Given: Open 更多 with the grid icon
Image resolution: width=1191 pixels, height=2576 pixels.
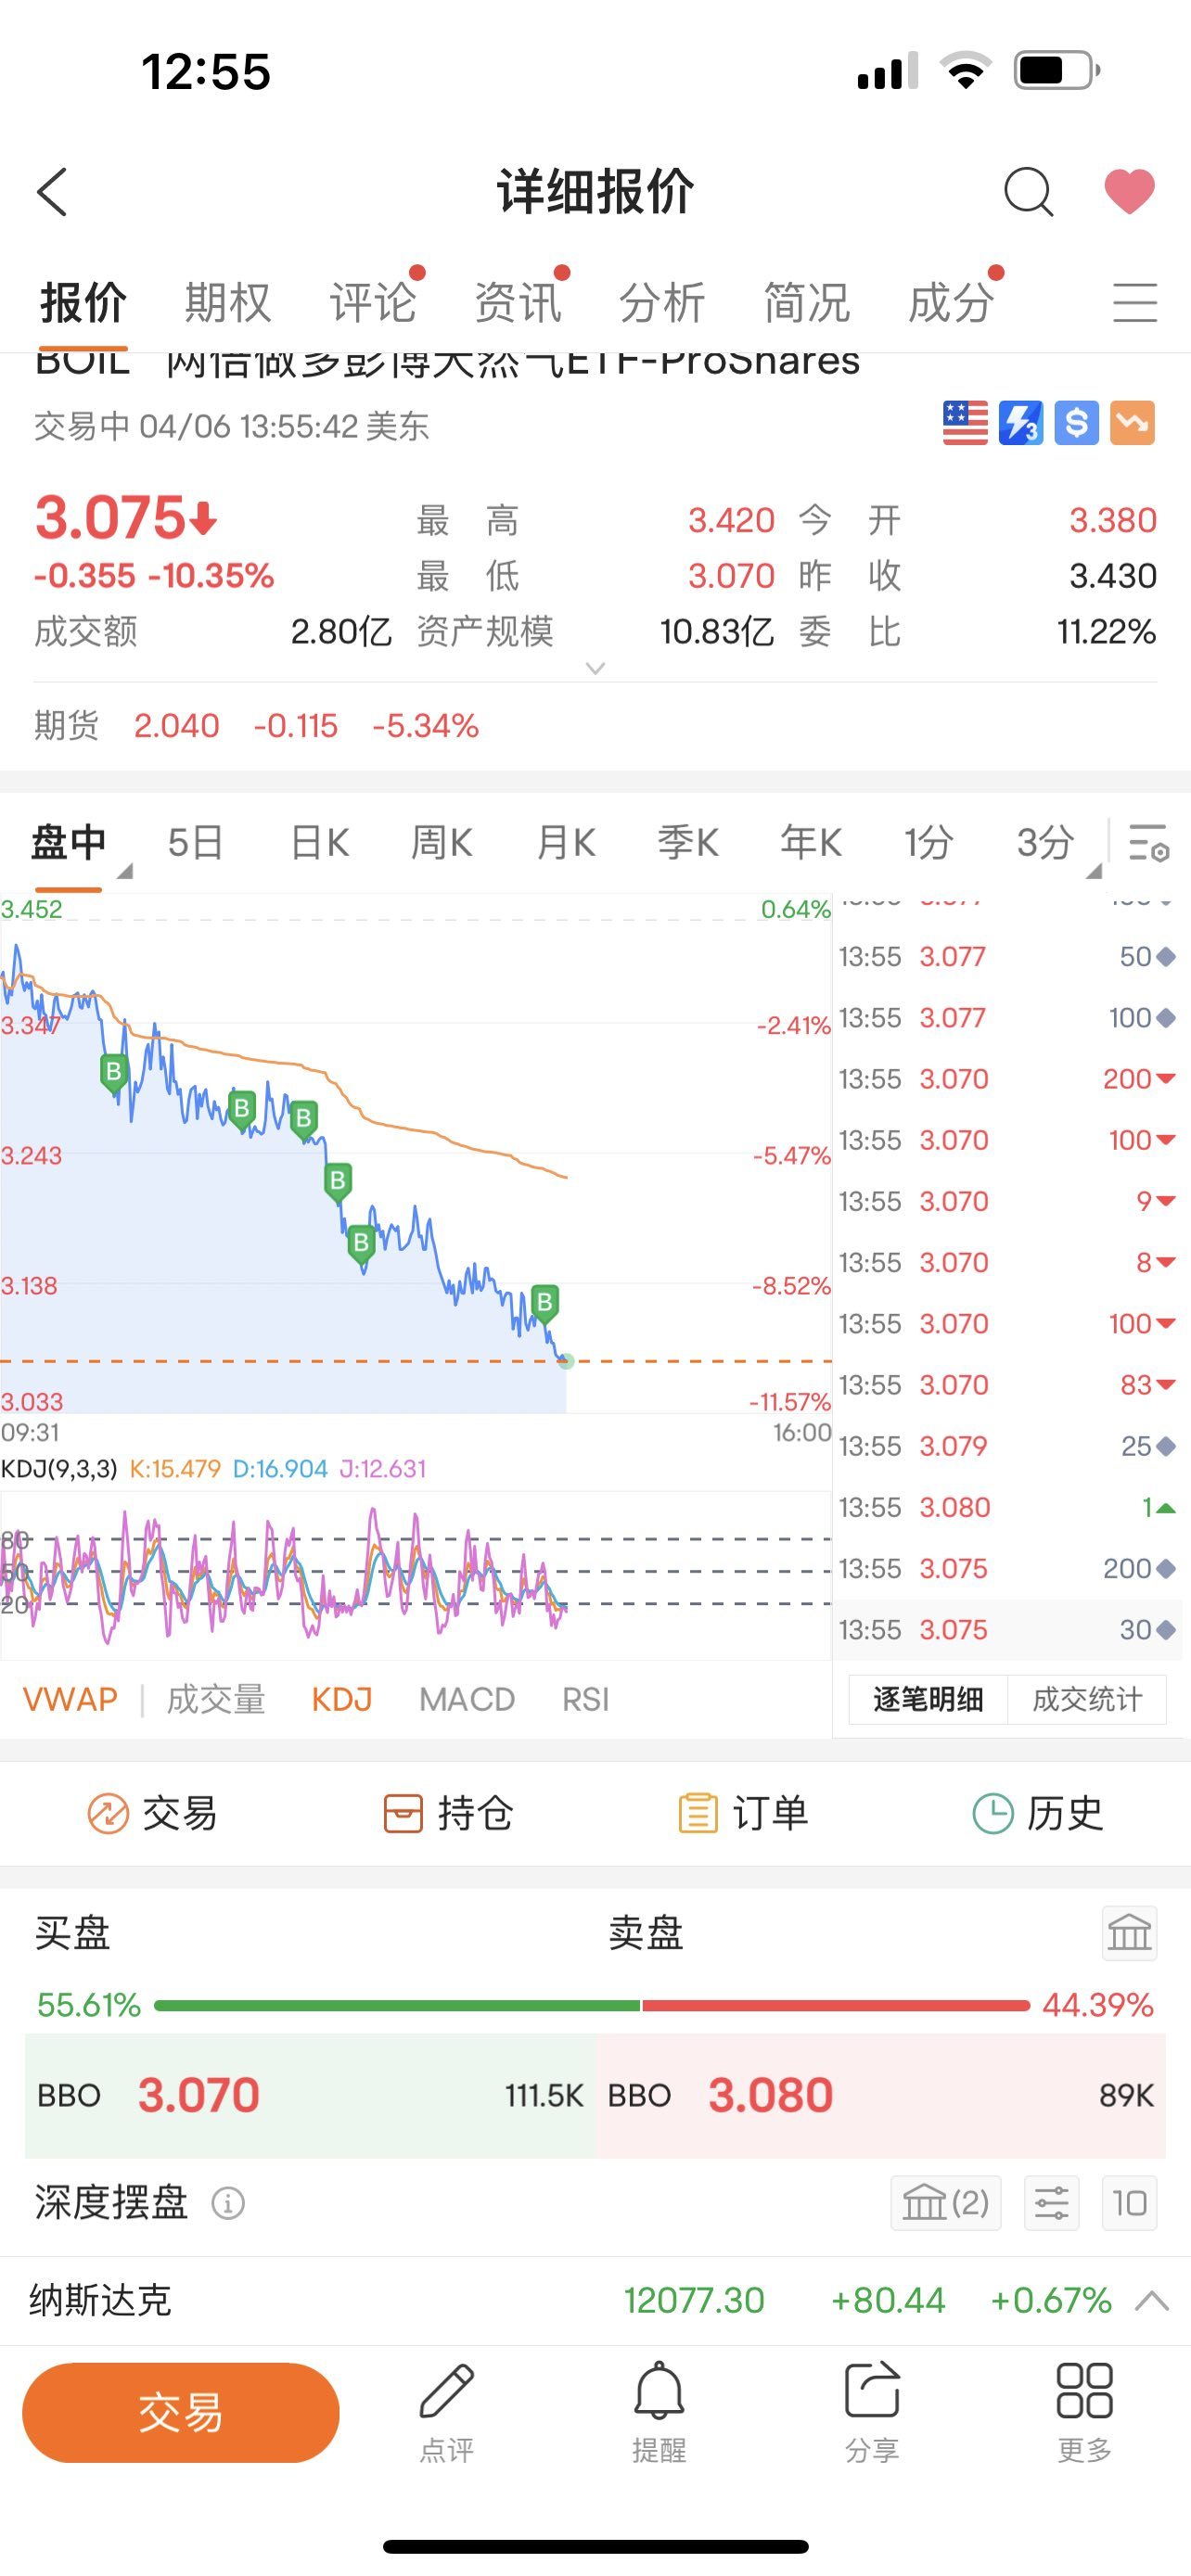Looking at the screenshot, I should coord(1085,2412).
